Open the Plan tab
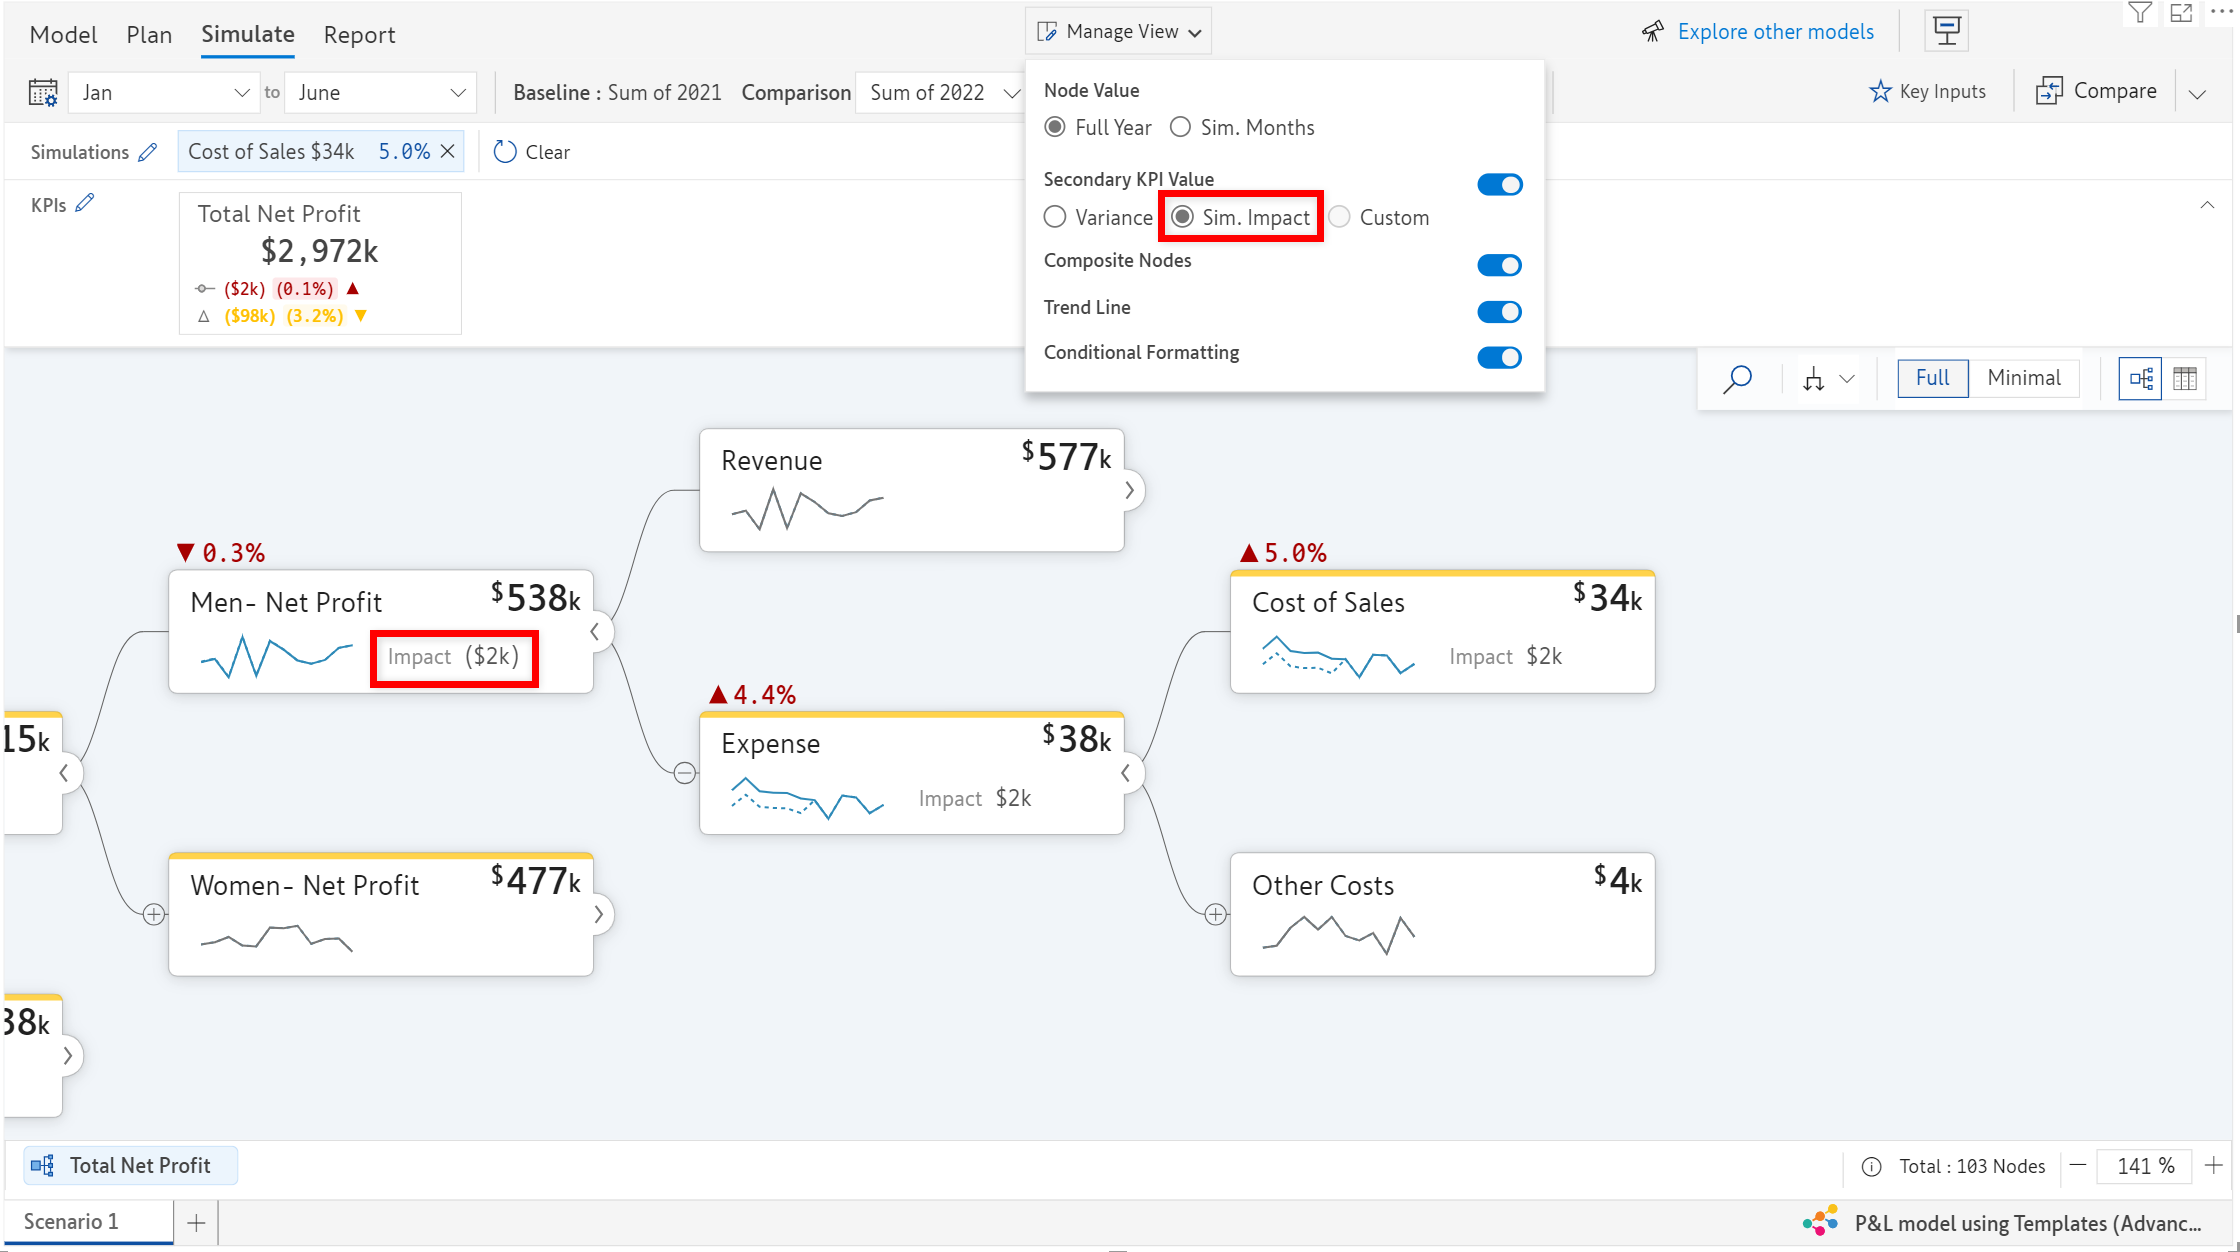Viewport: 2240px width, 1252px height. point(149,35)
